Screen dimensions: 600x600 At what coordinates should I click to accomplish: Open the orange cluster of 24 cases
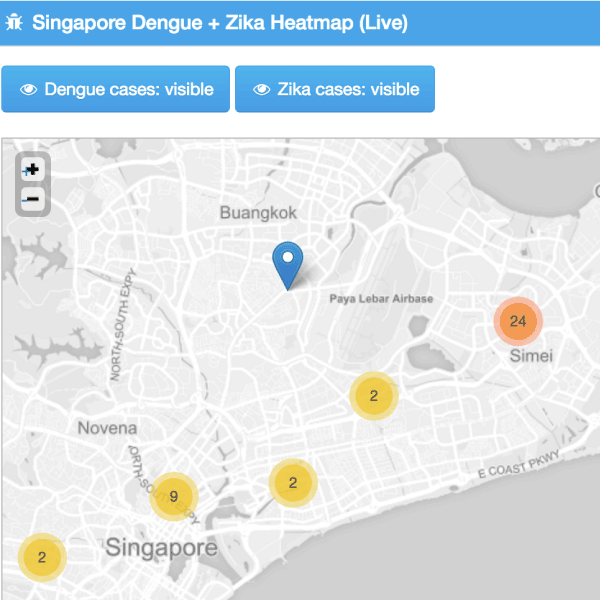[x=517, y=321]
